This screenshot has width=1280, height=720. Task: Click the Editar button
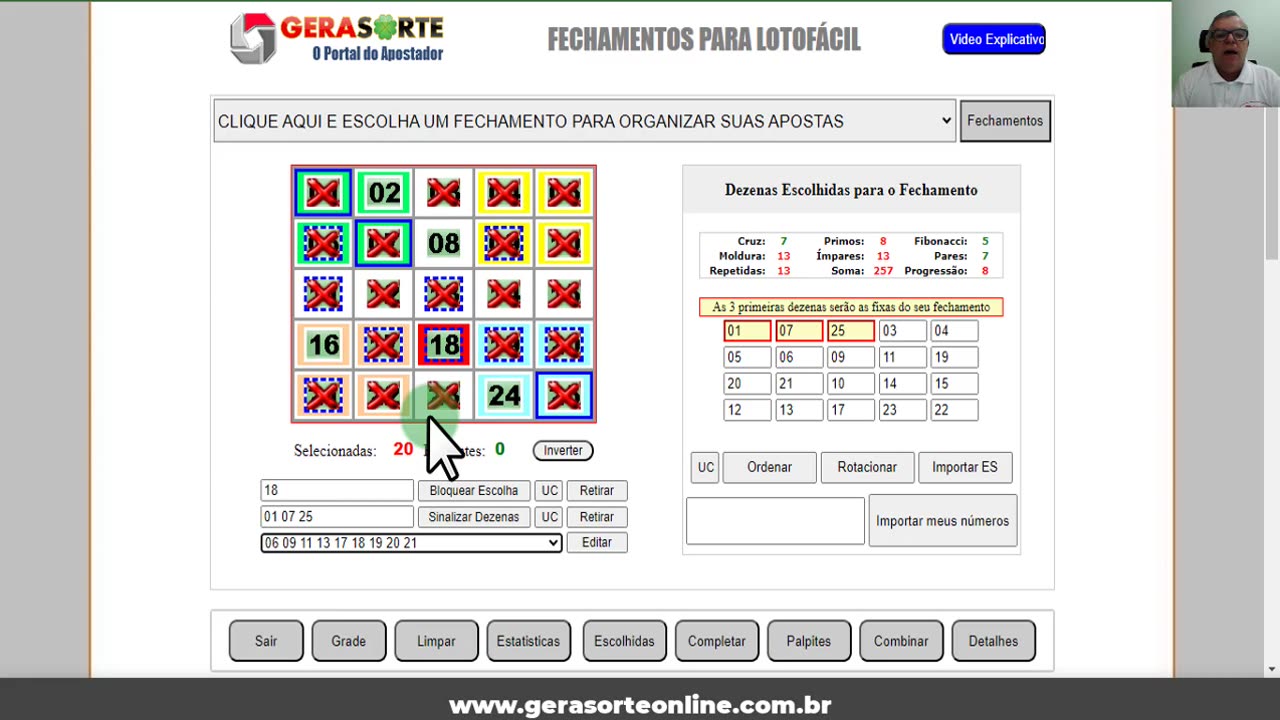(597, 542)
